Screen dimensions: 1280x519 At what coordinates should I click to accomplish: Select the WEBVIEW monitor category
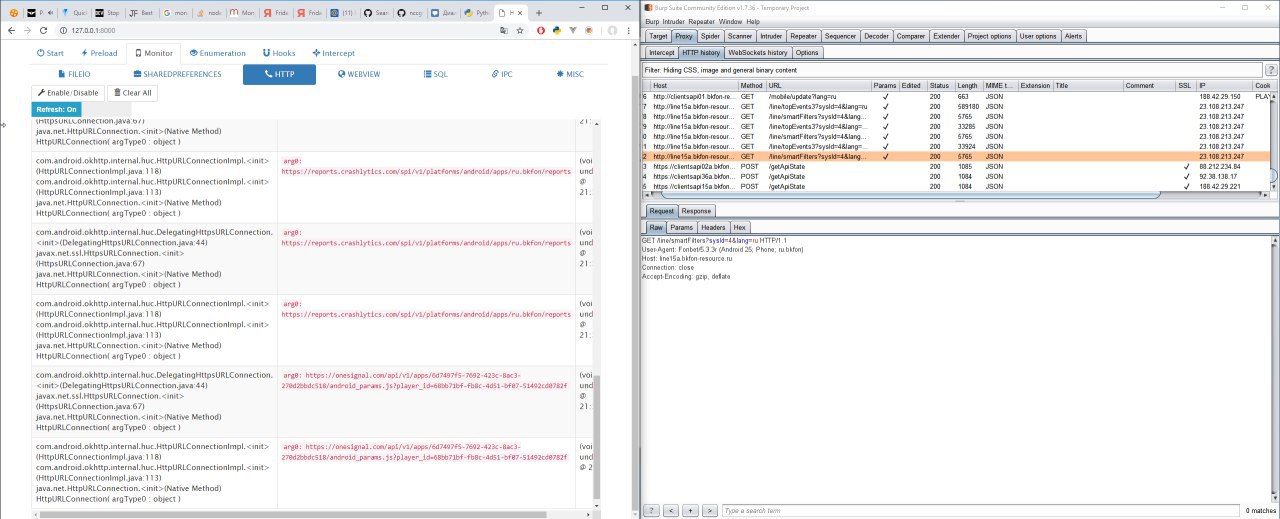[x=359, y=74]
